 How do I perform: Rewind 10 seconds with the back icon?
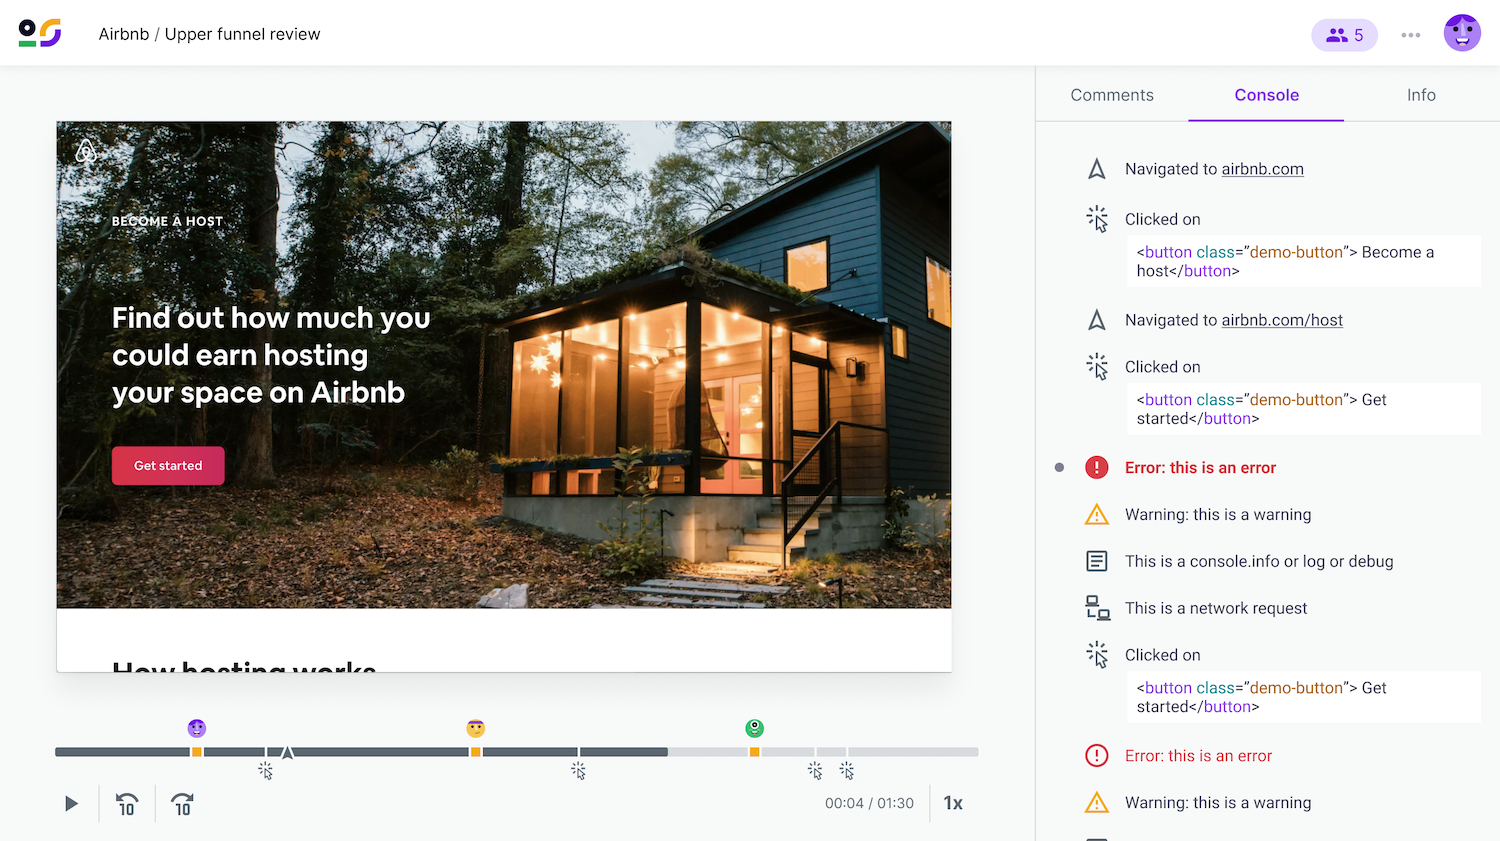point(127,804)
